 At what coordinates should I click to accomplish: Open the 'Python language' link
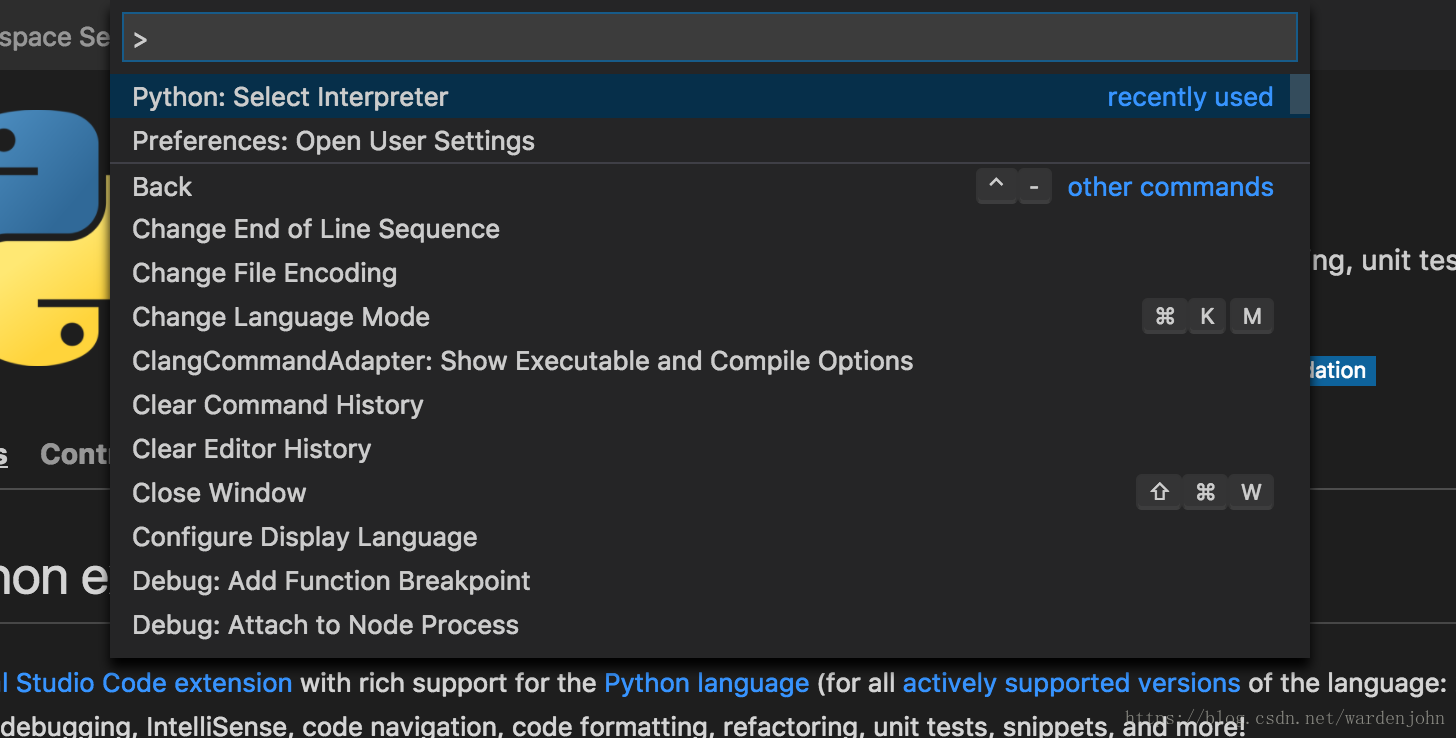tap(707, 684)
